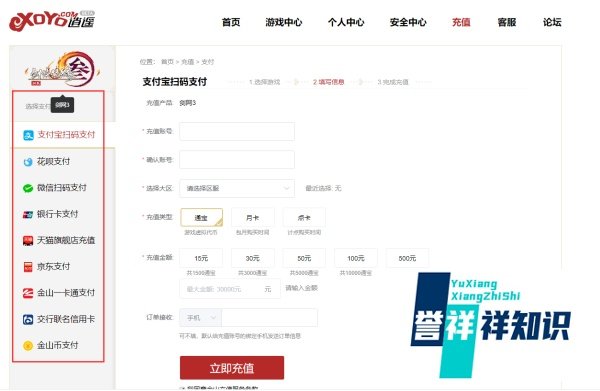Choose 月卡 recharge type
This screenshot has width=600, height=391.
coord(253,218)
